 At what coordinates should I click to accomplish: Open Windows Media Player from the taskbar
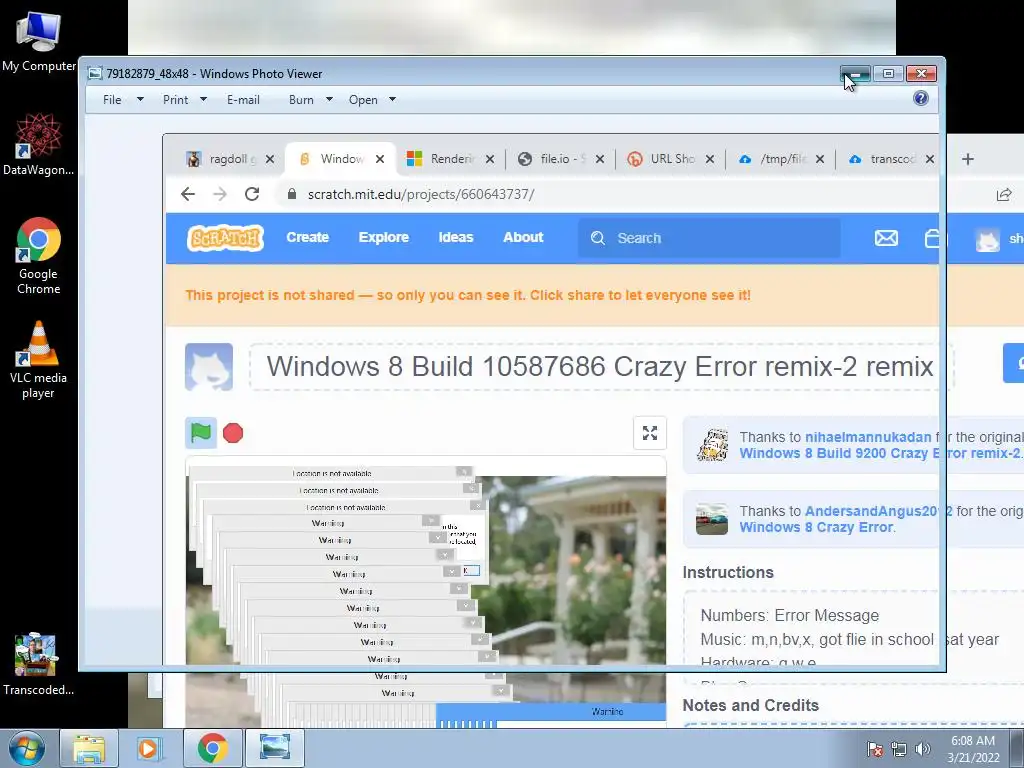pyautogui.click(x=150, y=748)
